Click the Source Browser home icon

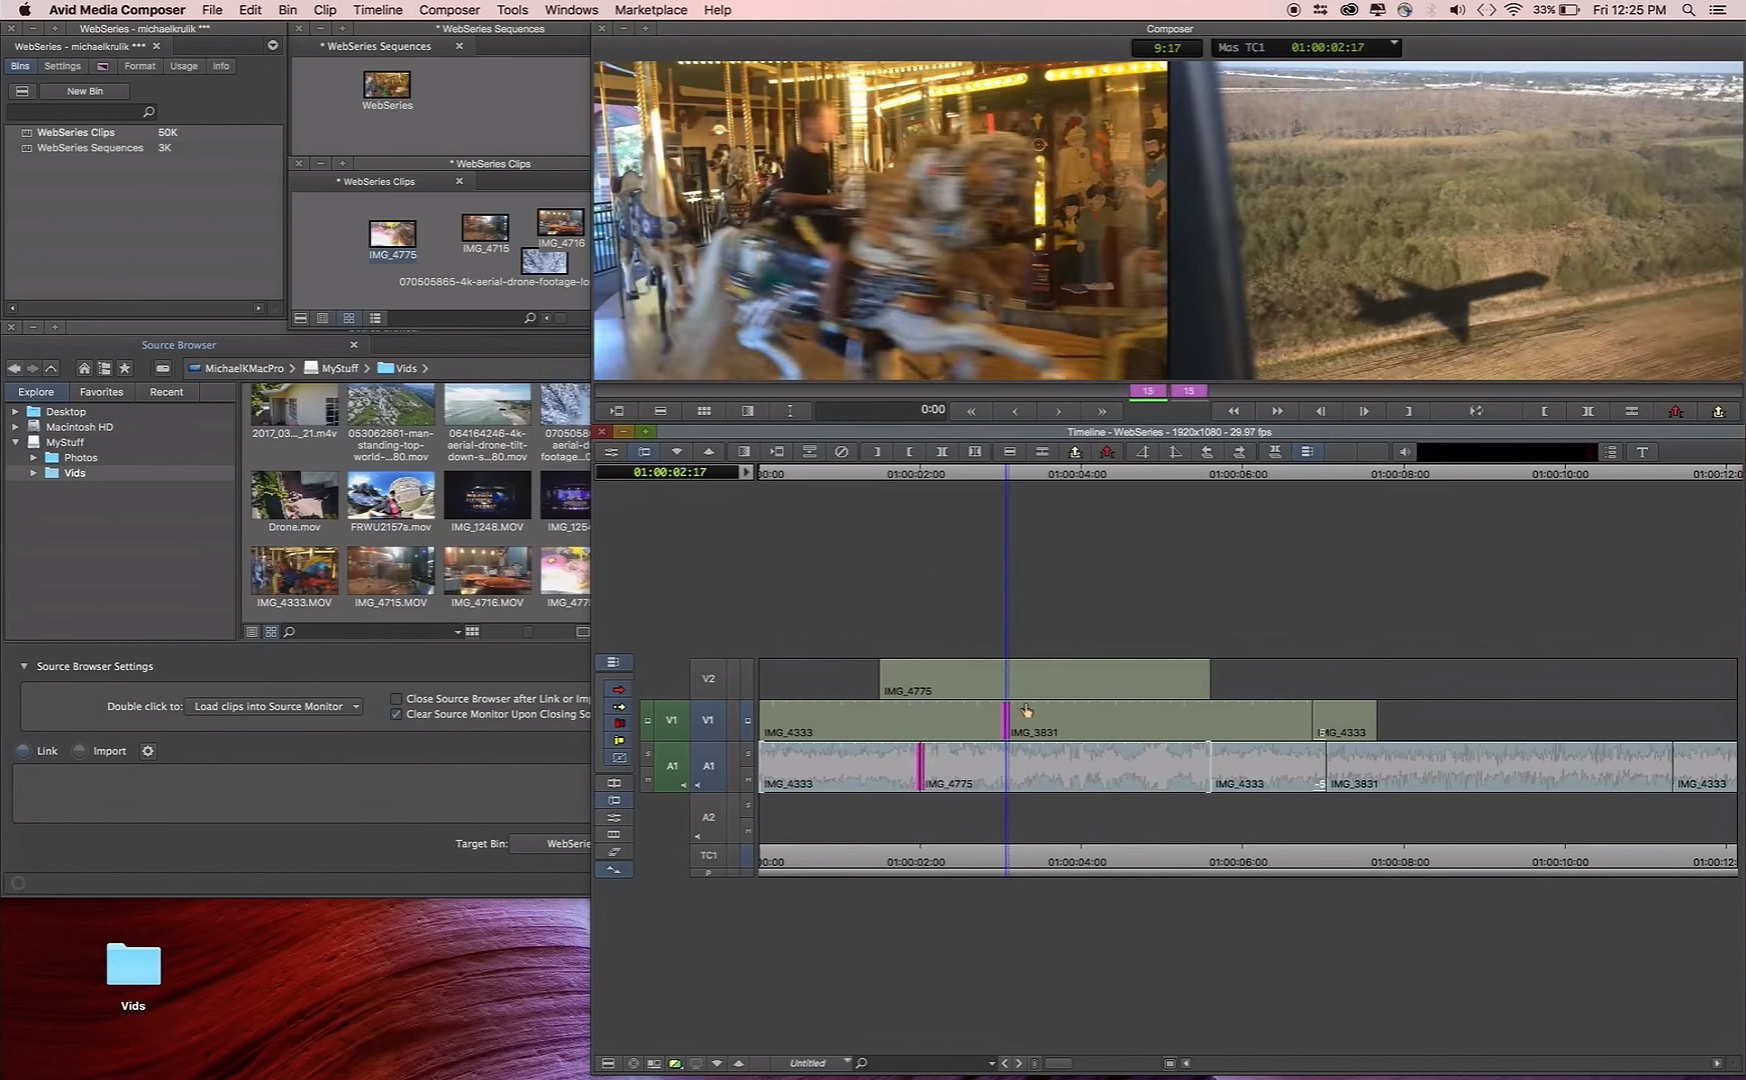(84, 368)
